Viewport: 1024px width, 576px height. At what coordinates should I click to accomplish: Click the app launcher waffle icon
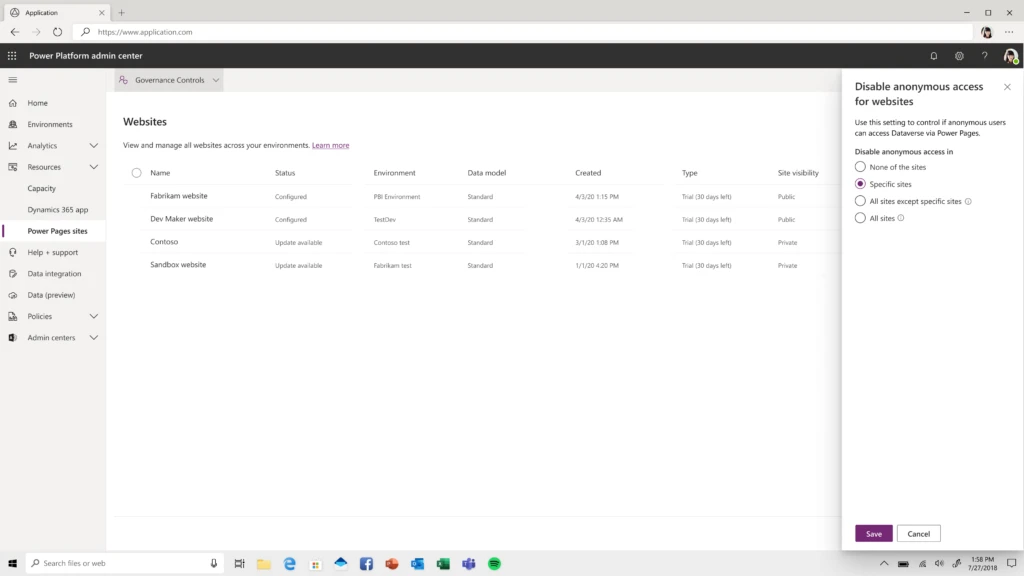[11, 56]
